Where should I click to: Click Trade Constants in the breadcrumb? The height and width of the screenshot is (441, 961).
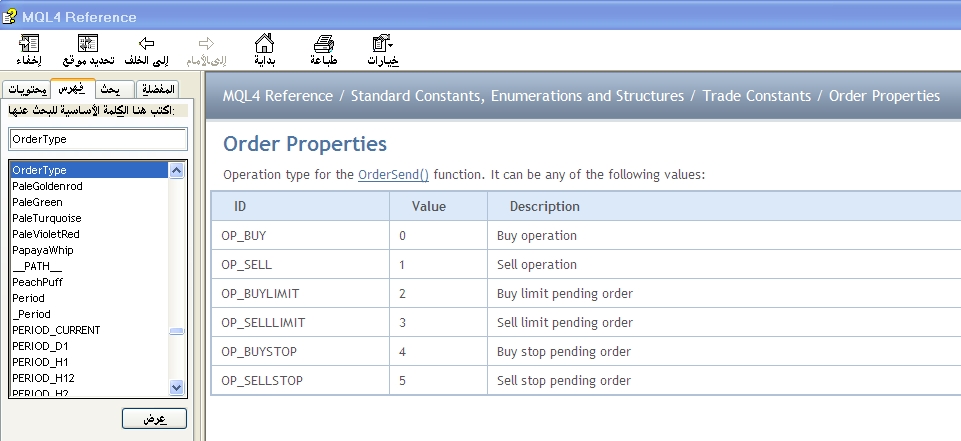pos(756,96)
